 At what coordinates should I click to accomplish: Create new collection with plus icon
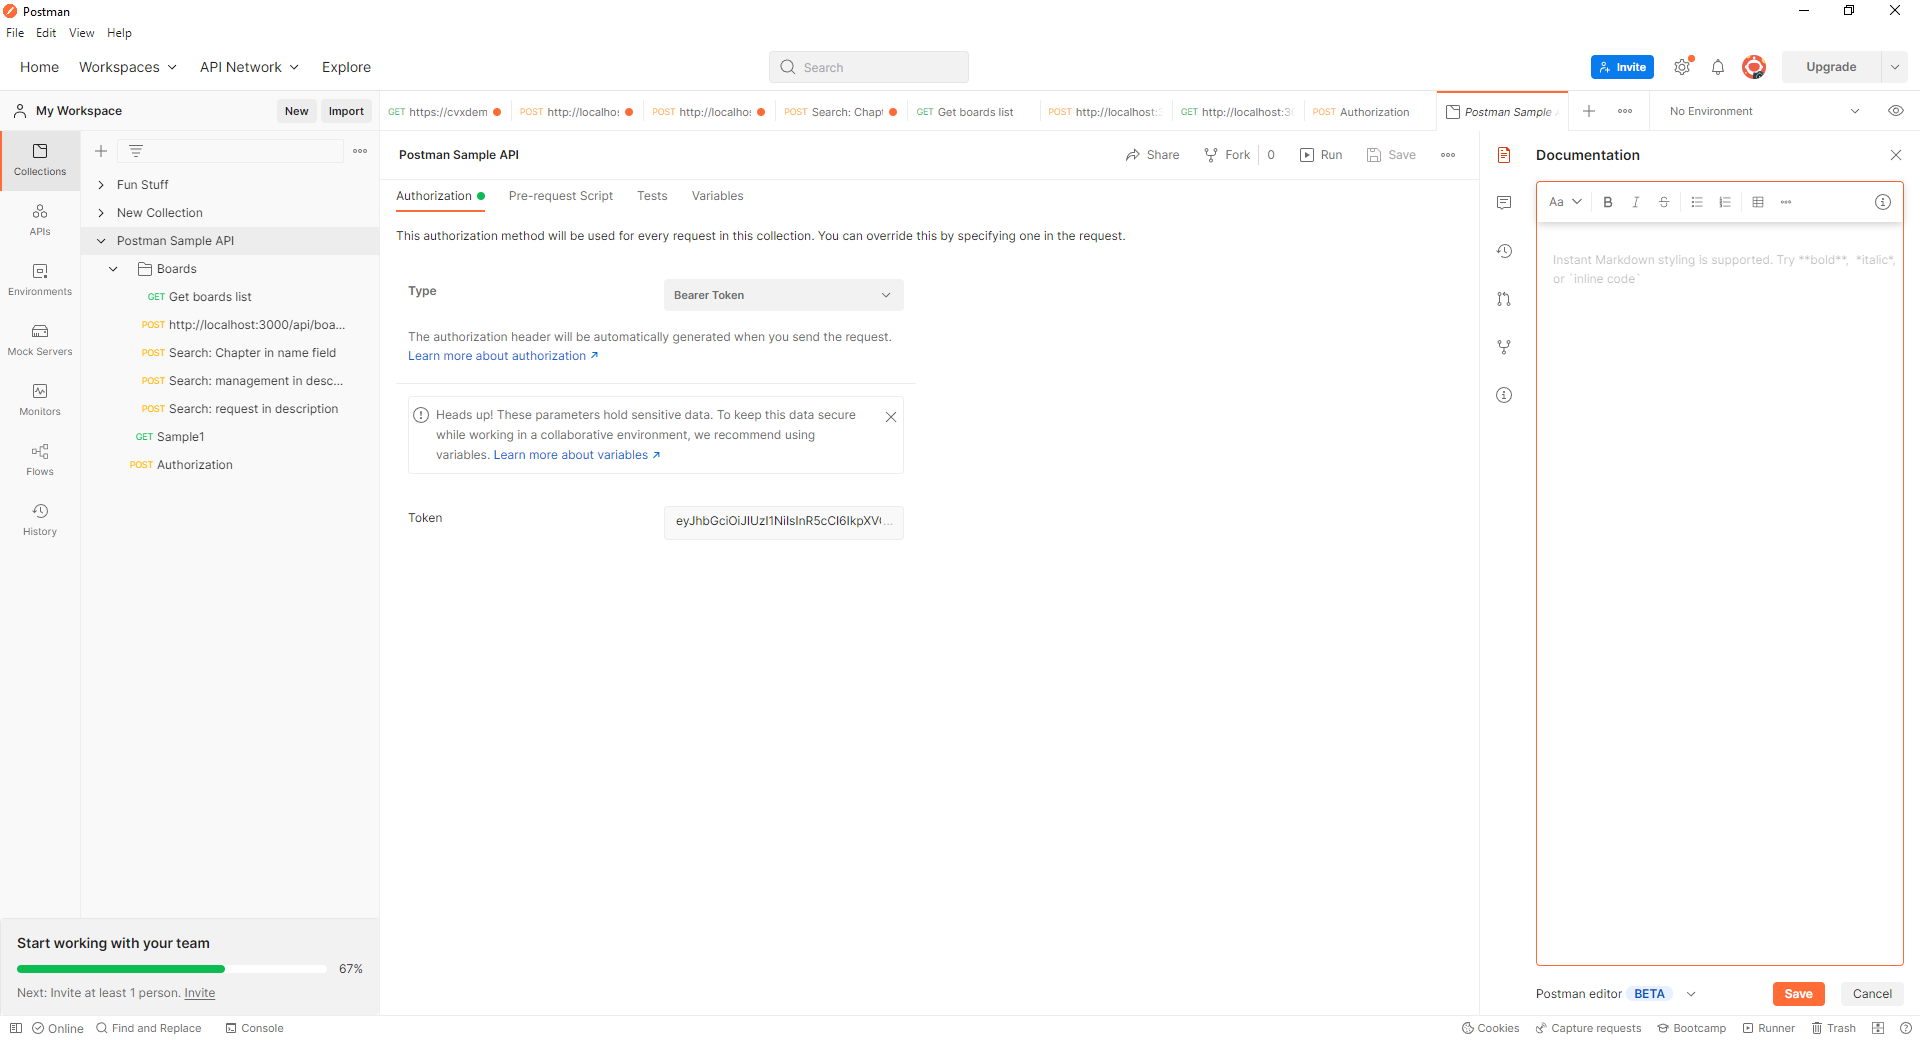[101, 151]
